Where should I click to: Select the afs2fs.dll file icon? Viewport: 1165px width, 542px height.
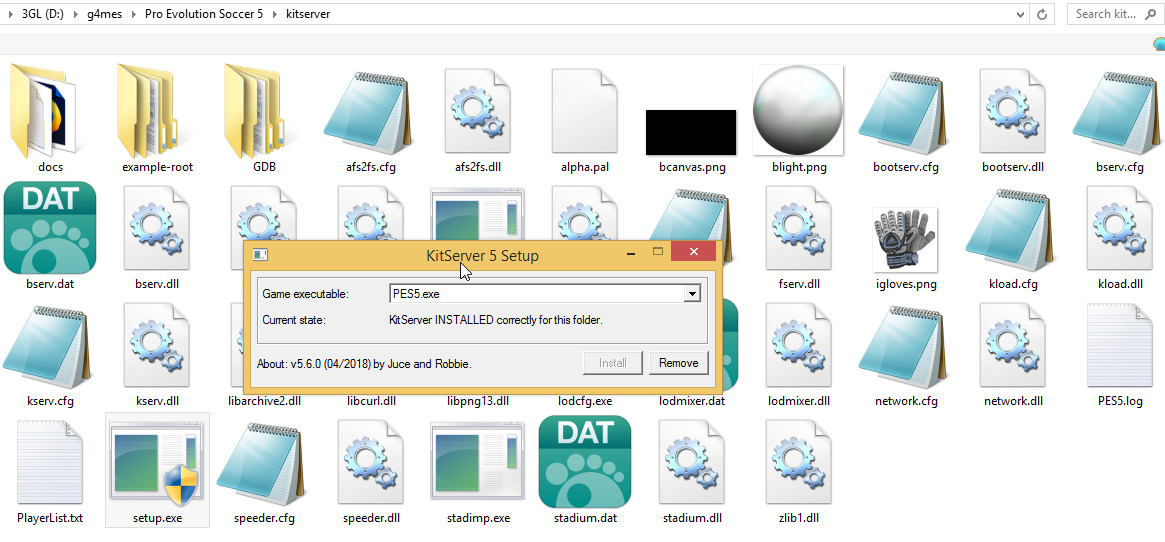point(478,112)
